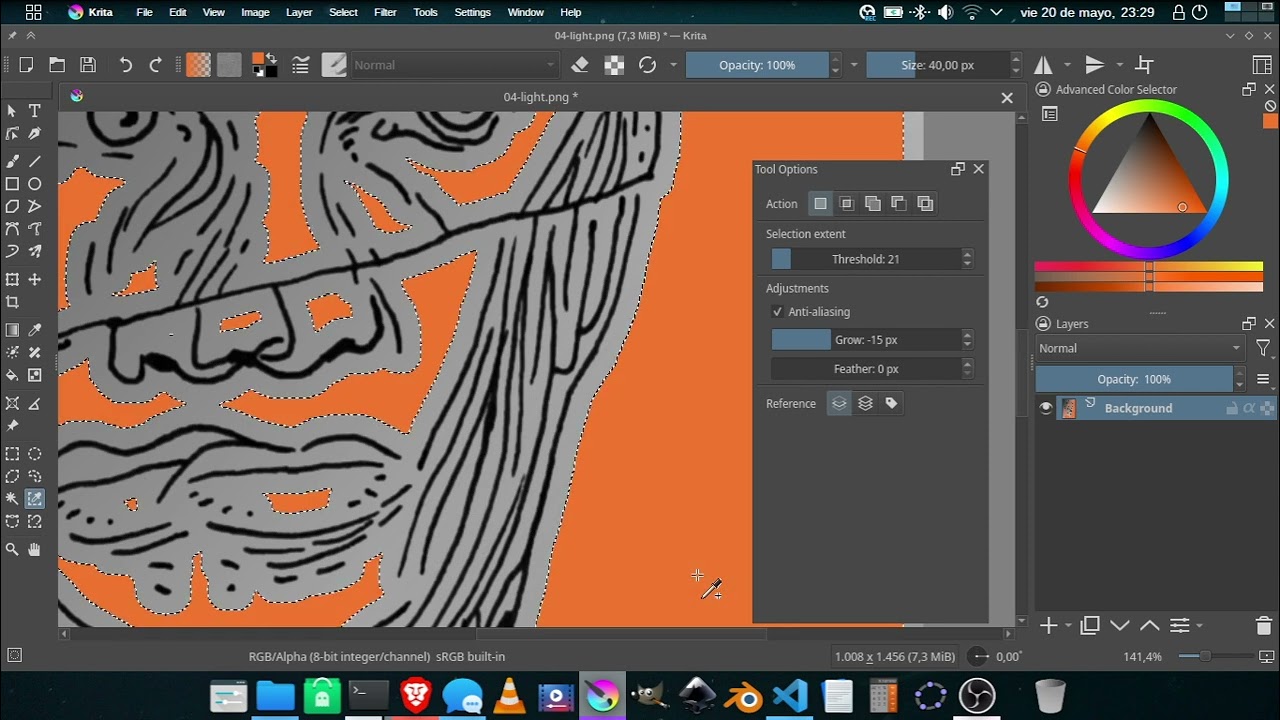Select the Crop tool
This screenshot has height=720, width=1280.
pos(12,302)
